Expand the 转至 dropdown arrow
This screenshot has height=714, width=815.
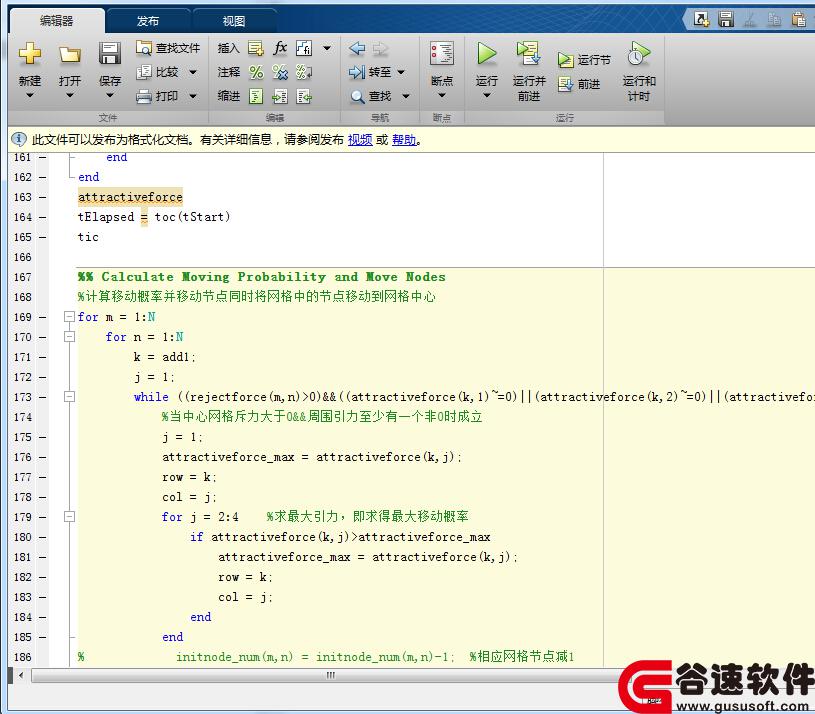(401, 72)
